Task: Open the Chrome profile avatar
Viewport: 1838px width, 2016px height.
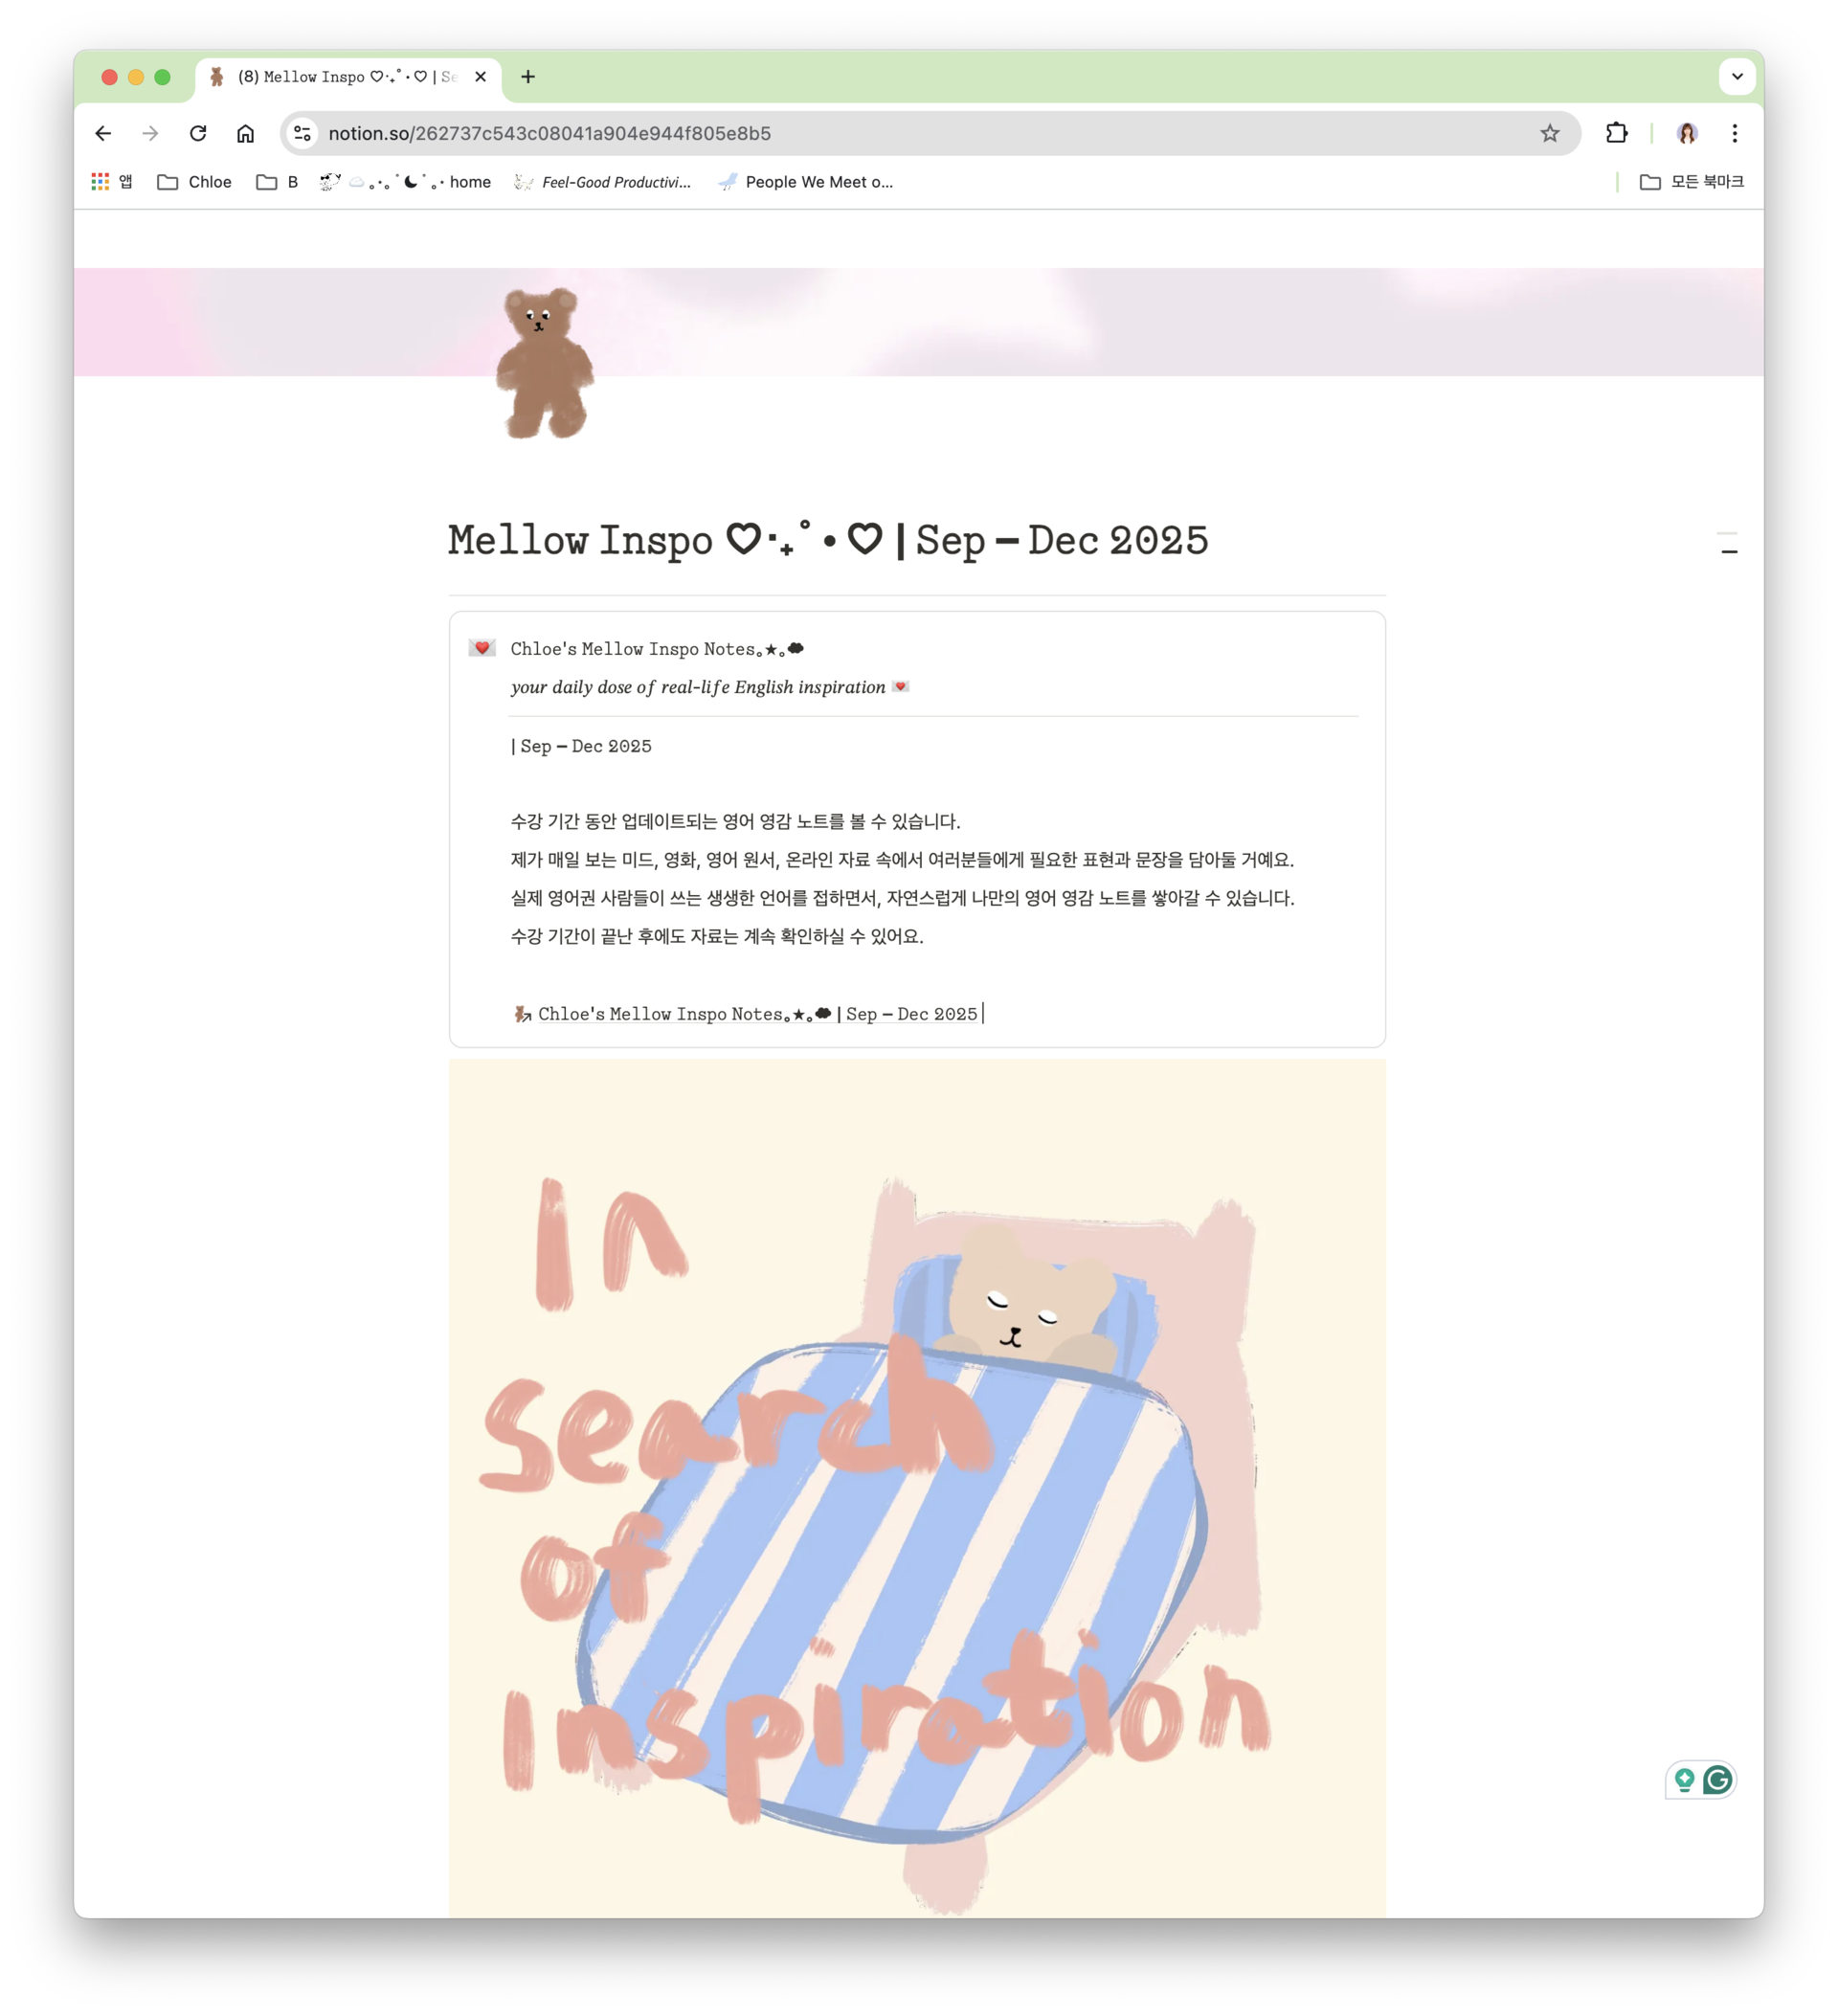Action: click(x=1687, y=133)
